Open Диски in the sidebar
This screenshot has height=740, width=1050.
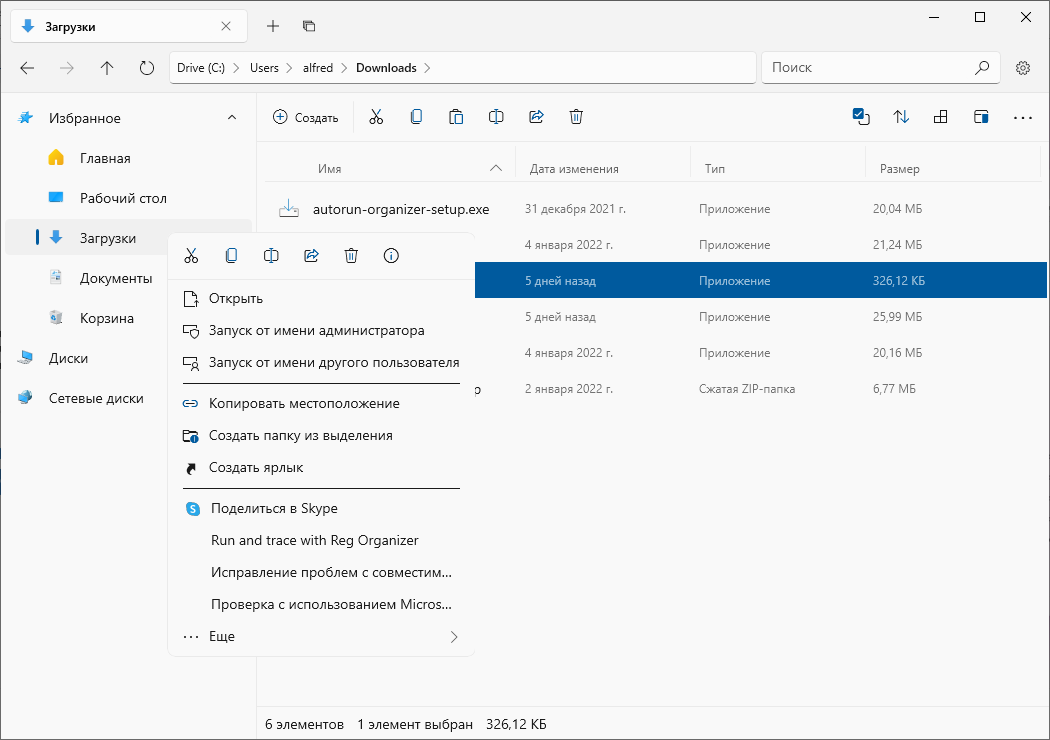point(87,359)
